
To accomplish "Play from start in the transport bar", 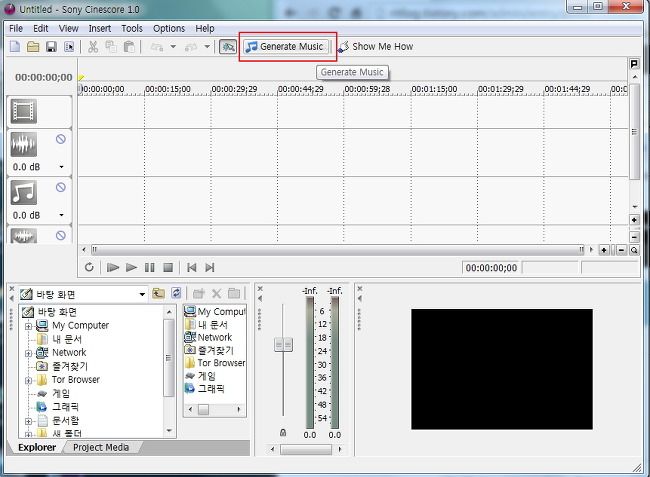I will pyautogui.click(x=113, y=267).
